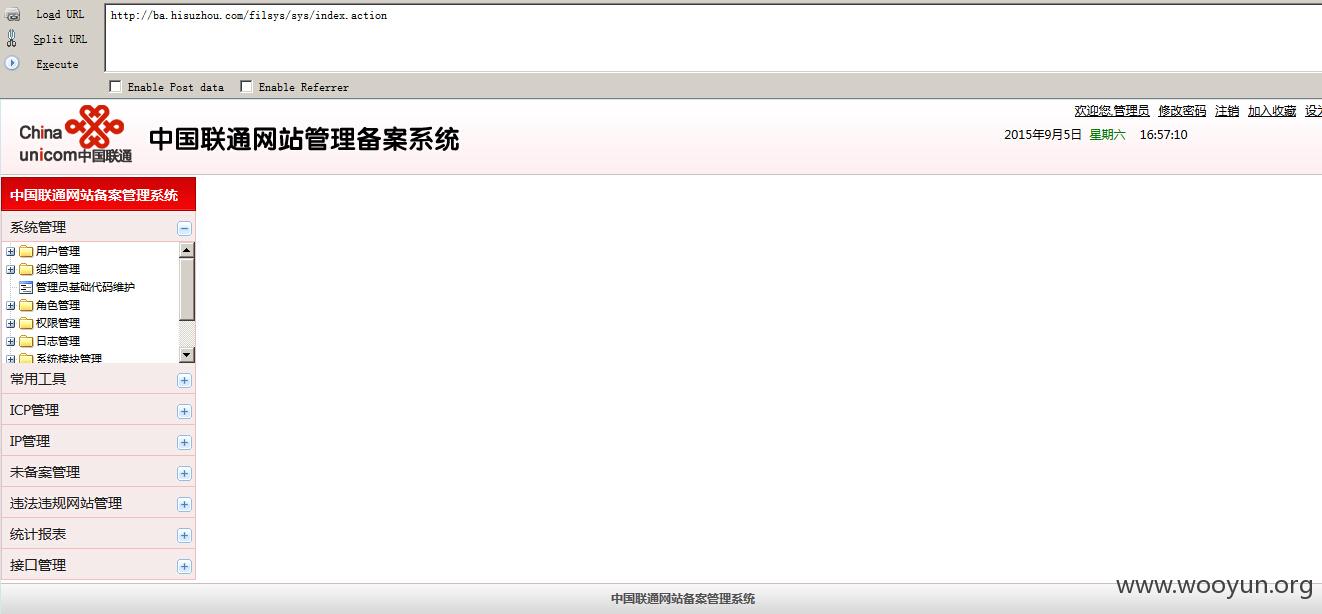Expand the 组织管理 tree node
This screenshot has width=1322, height=614.
click(x=11, y=269)
